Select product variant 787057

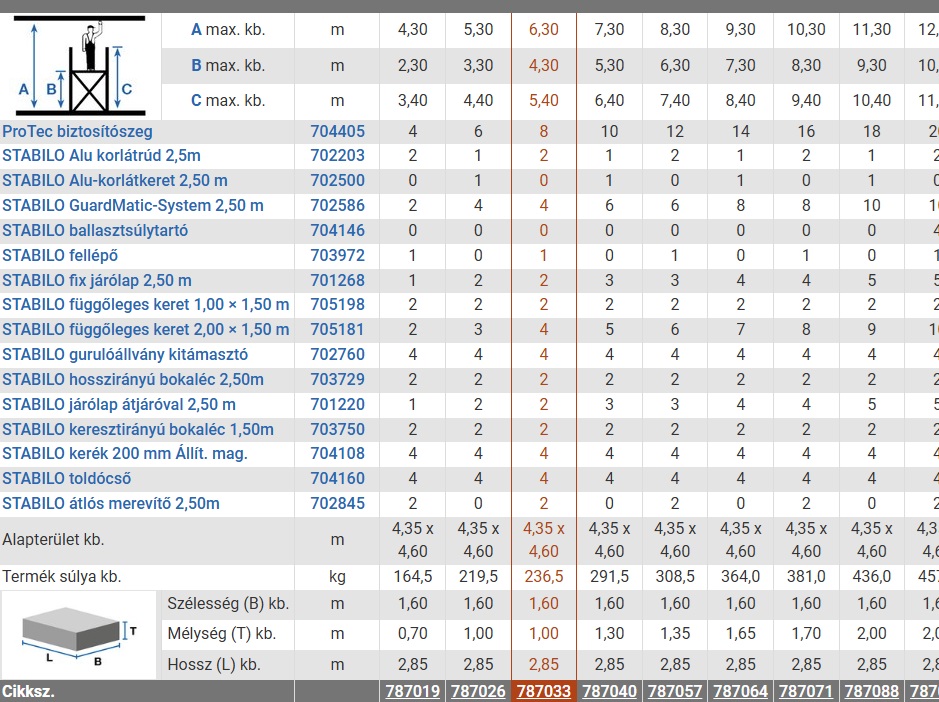(675, 691)
